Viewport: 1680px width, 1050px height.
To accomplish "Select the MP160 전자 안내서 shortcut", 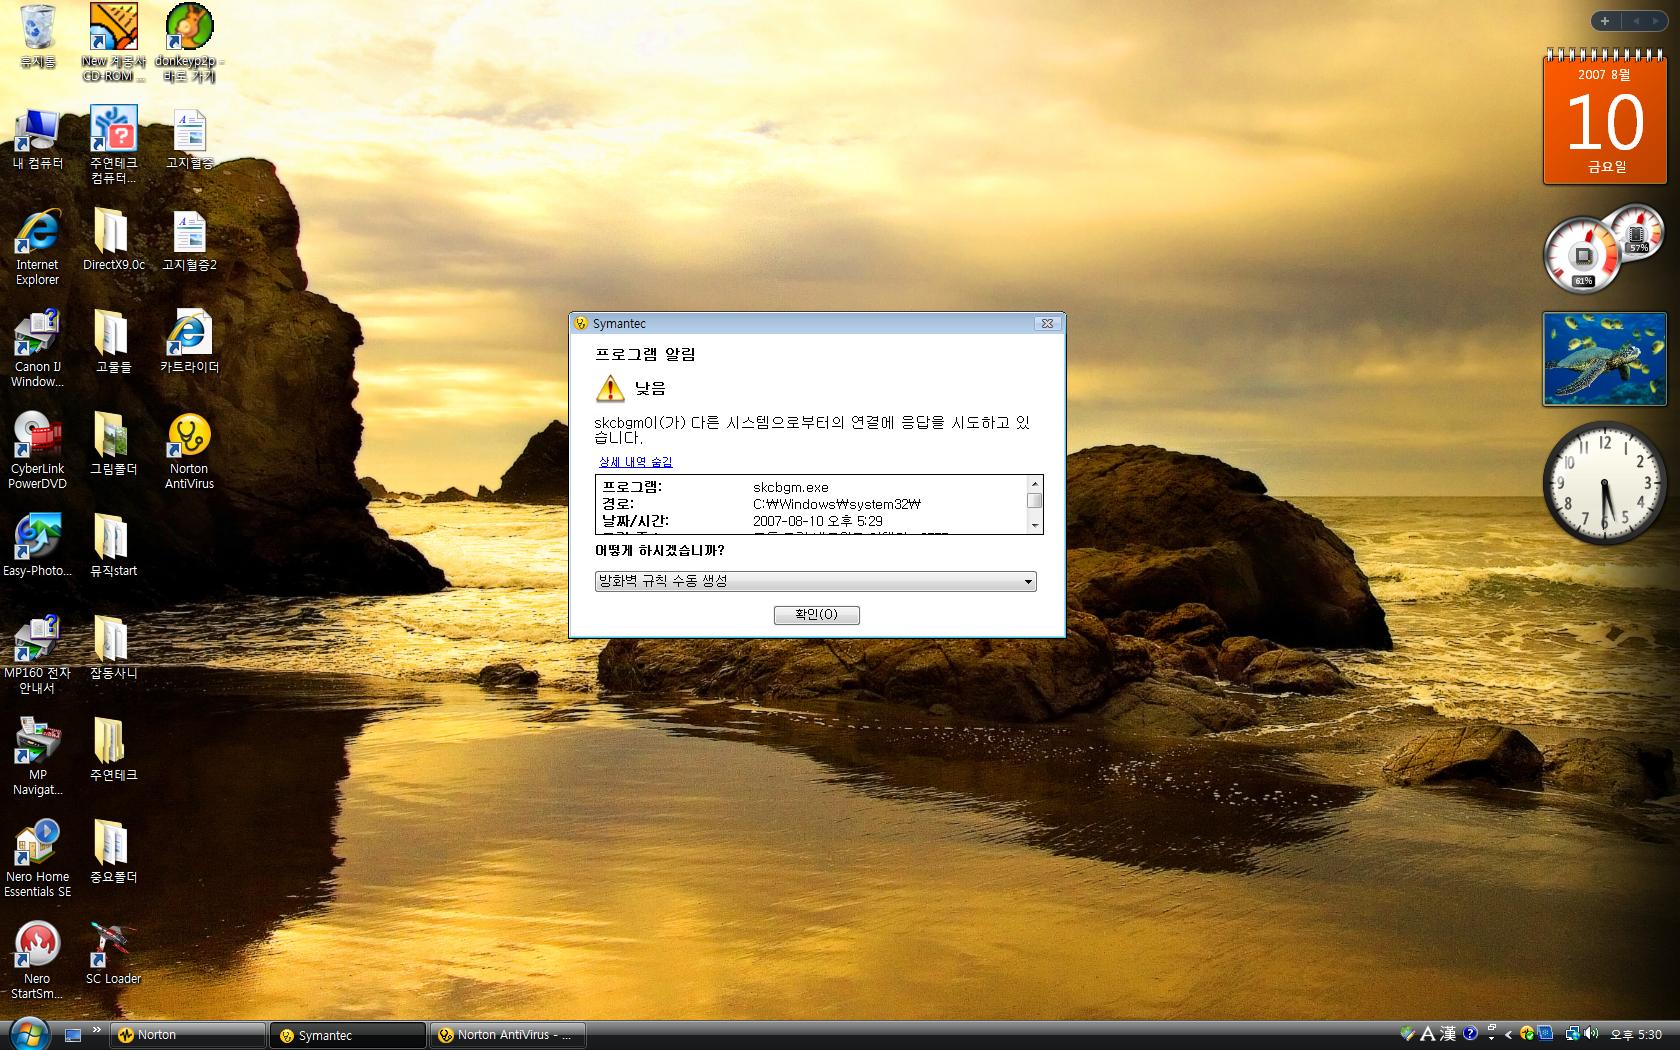I will point(38,655).
